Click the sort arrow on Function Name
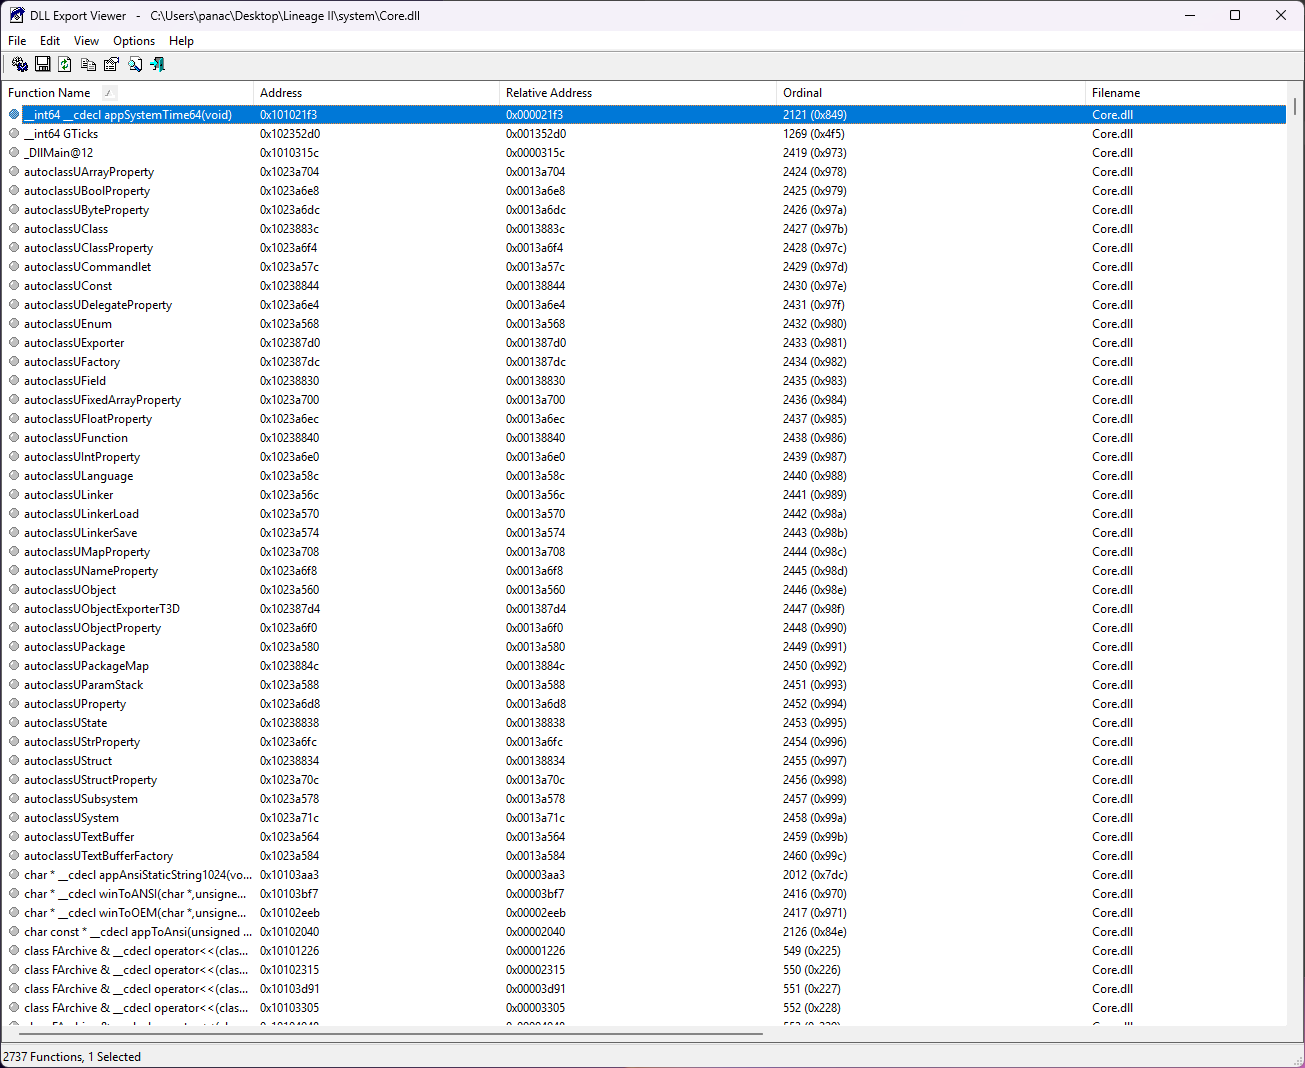This screenshot has width=1305, height=1068. click(109, 93)
